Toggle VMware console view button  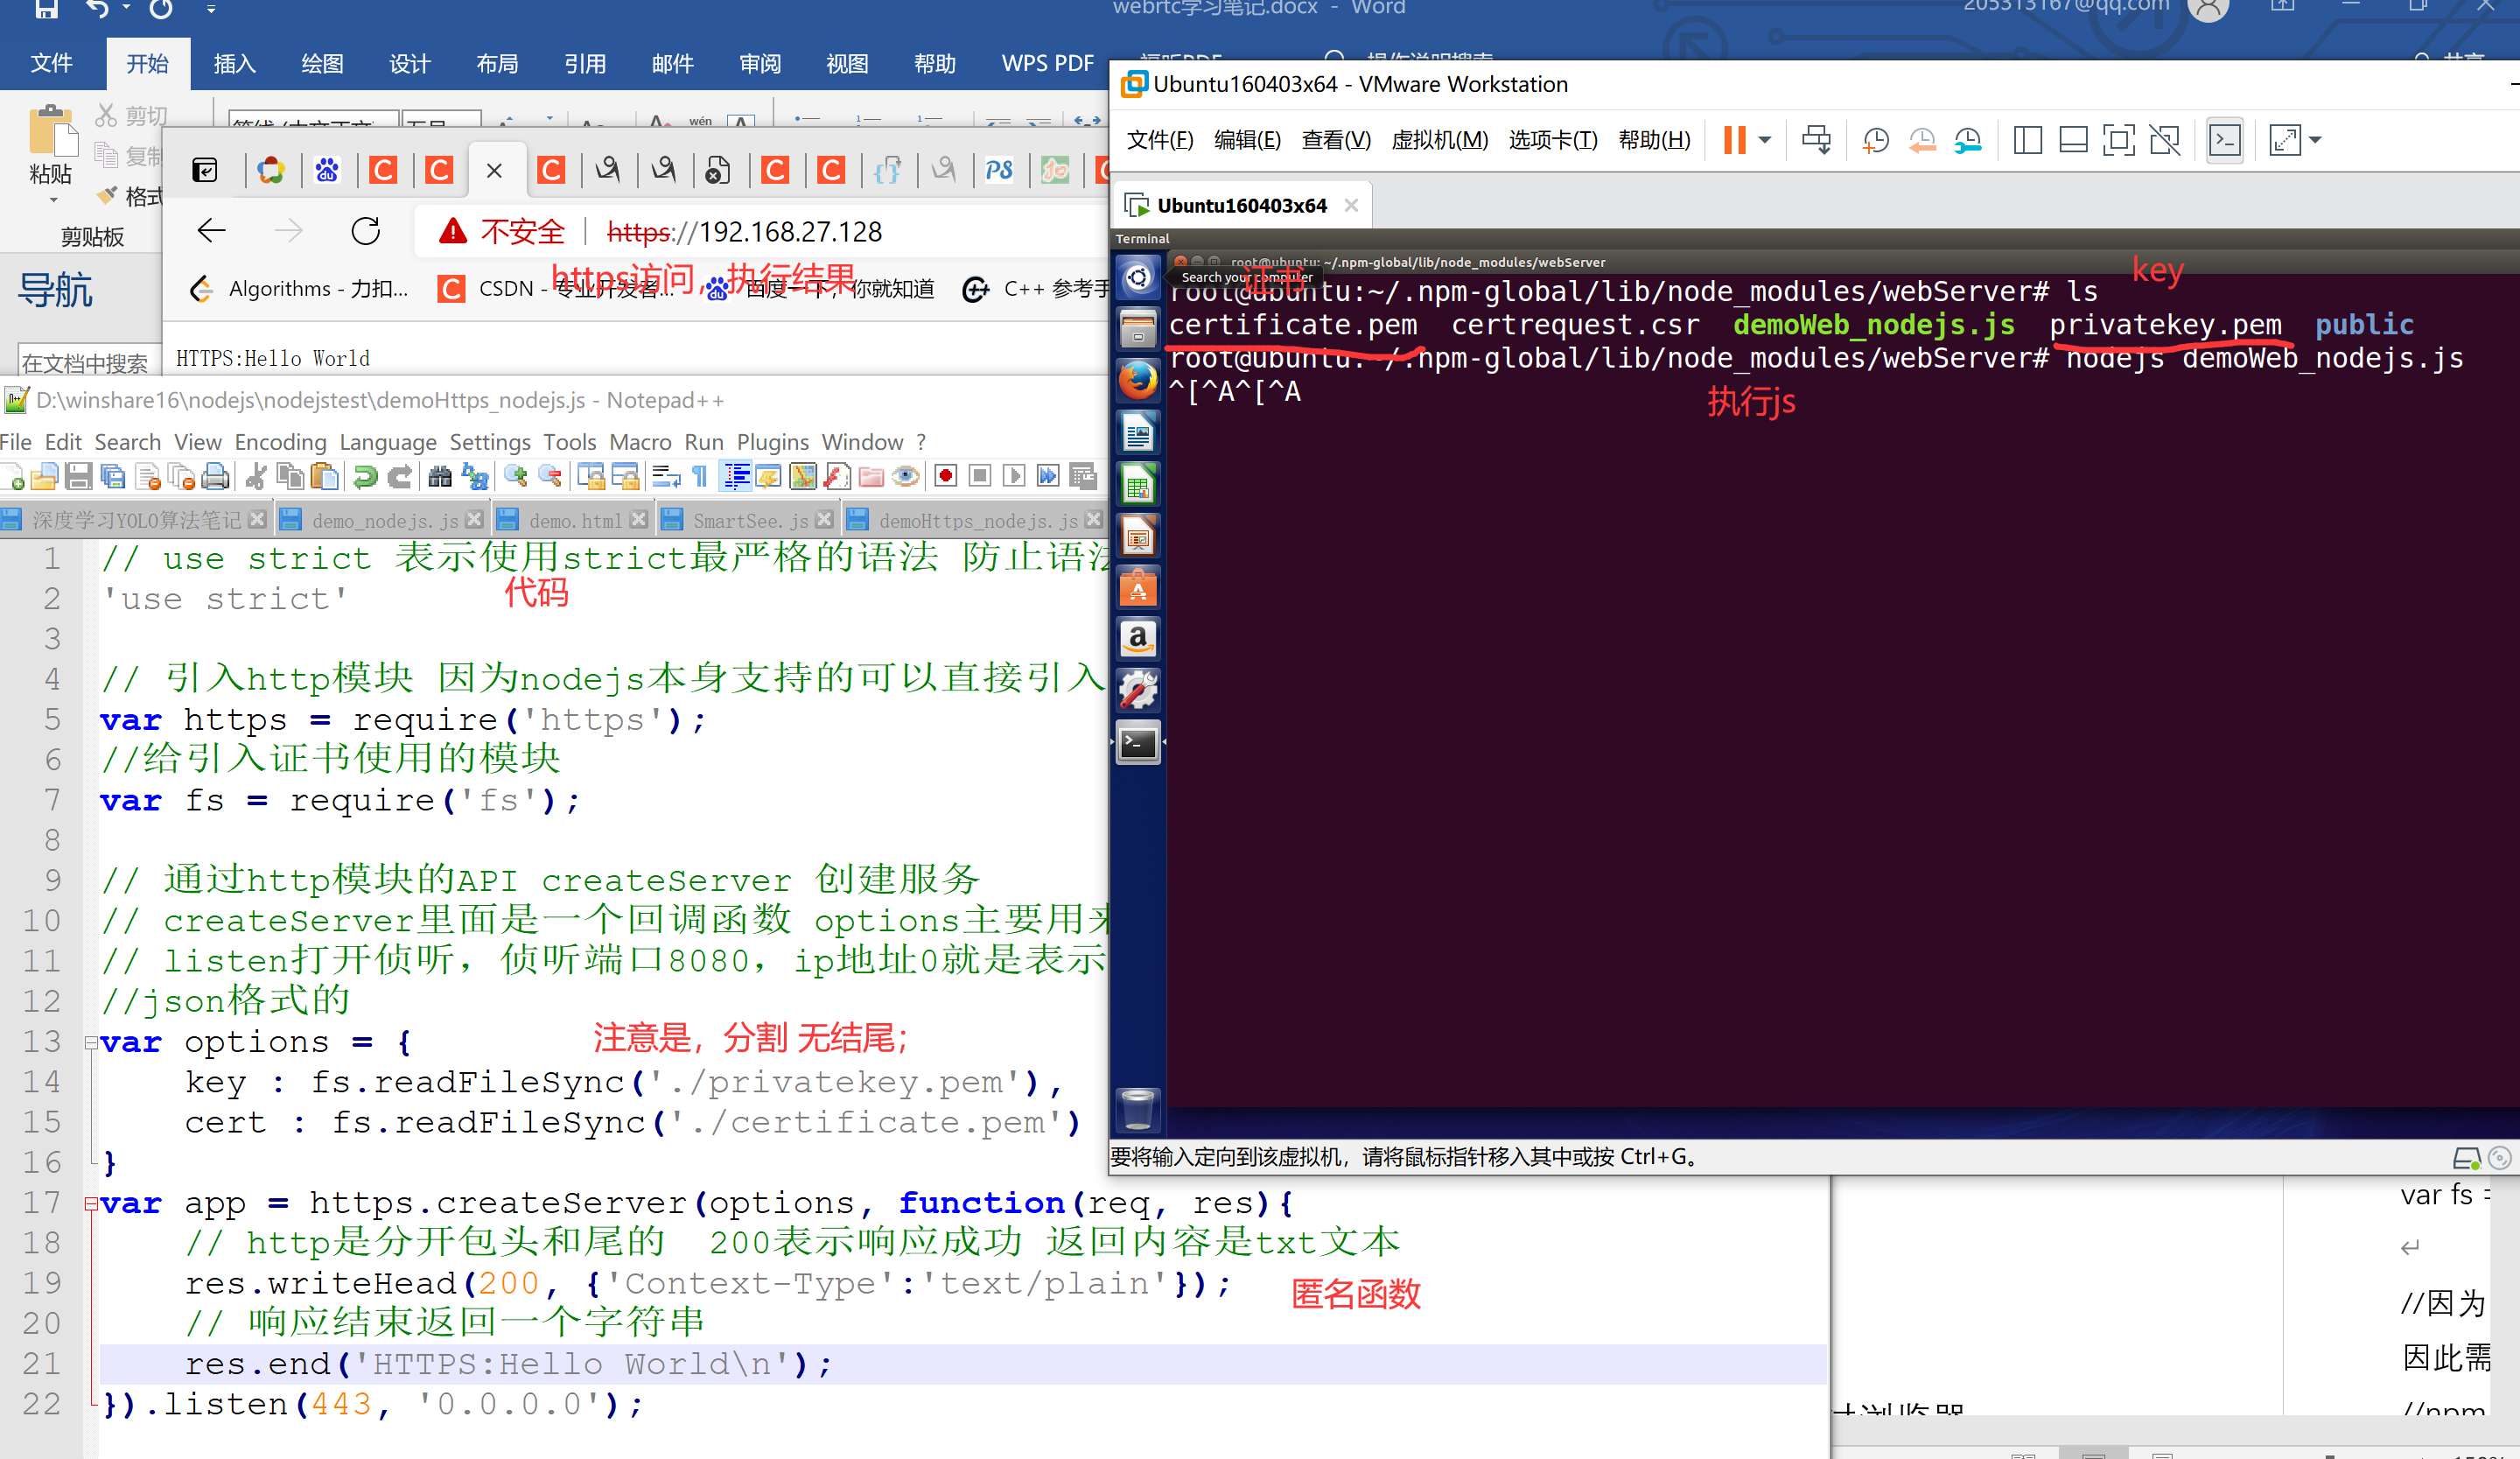point(2224,140)
